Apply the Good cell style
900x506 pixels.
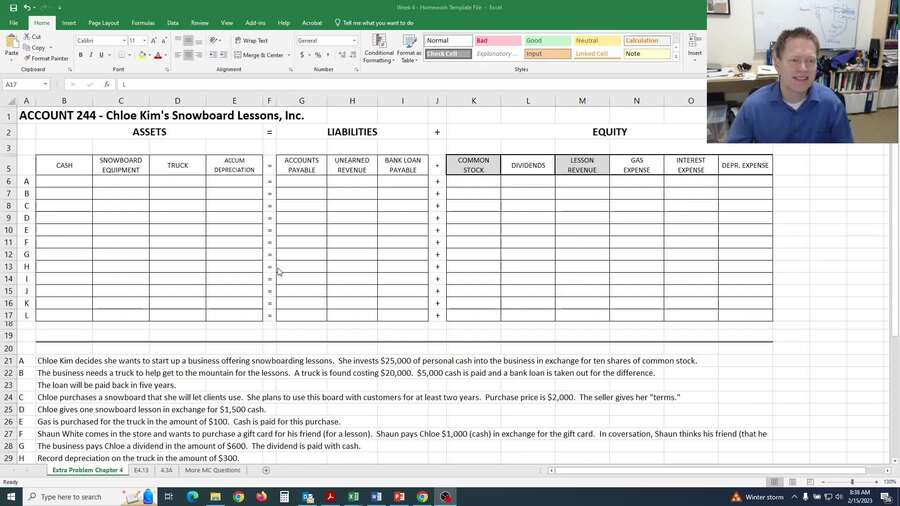(x=547, y=41)
